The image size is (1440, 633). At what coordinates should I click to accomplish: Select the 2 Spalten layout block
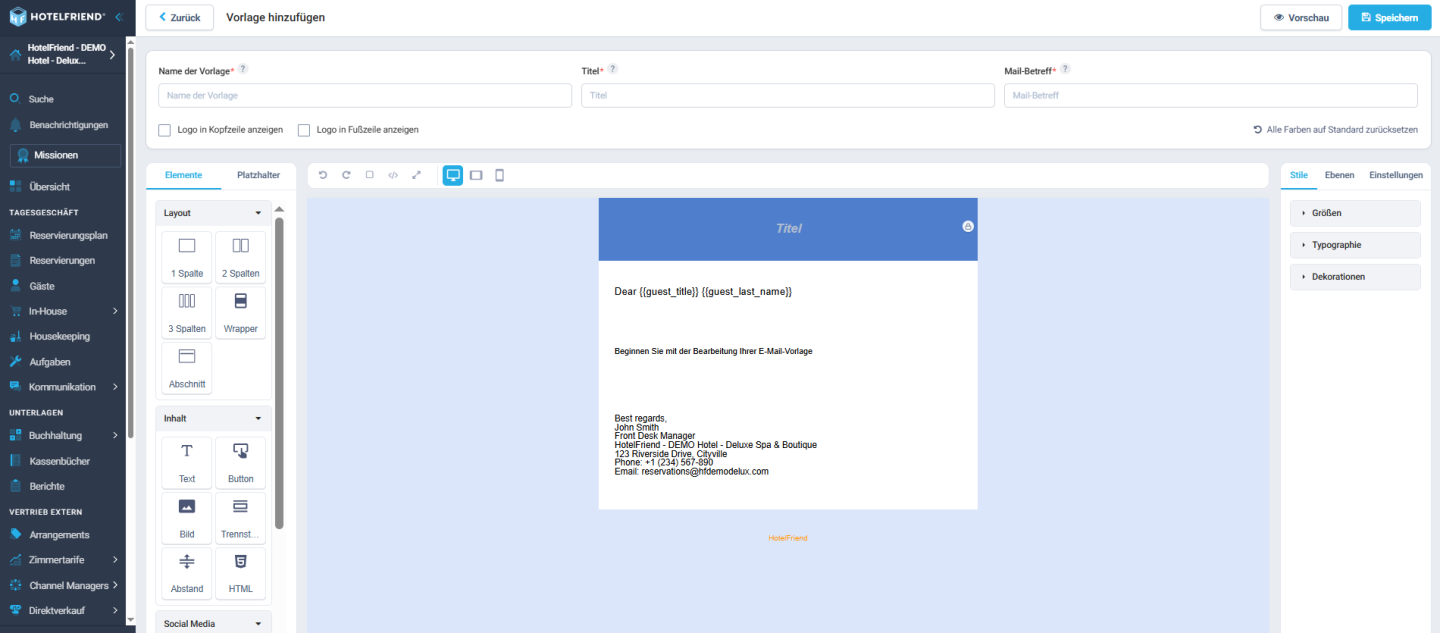click(241, 257)
